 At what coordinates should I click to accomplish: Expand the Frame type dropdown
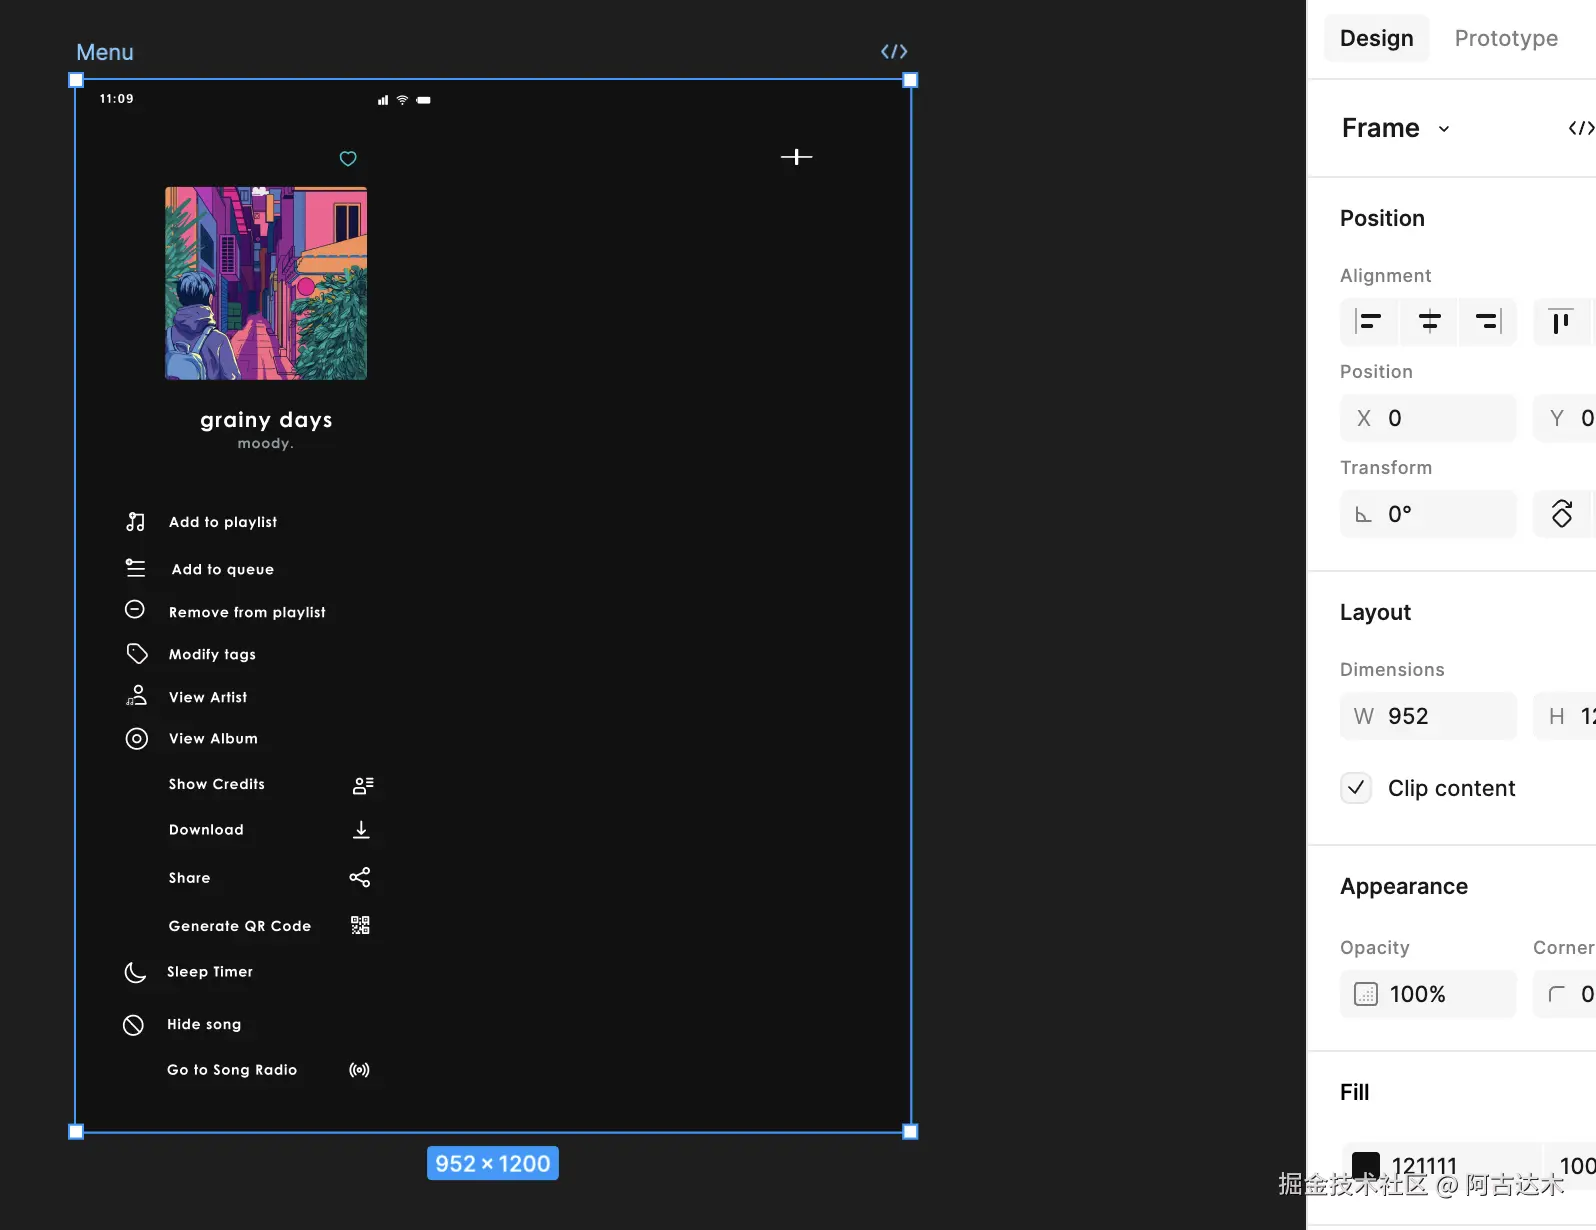click(1444, 129)
